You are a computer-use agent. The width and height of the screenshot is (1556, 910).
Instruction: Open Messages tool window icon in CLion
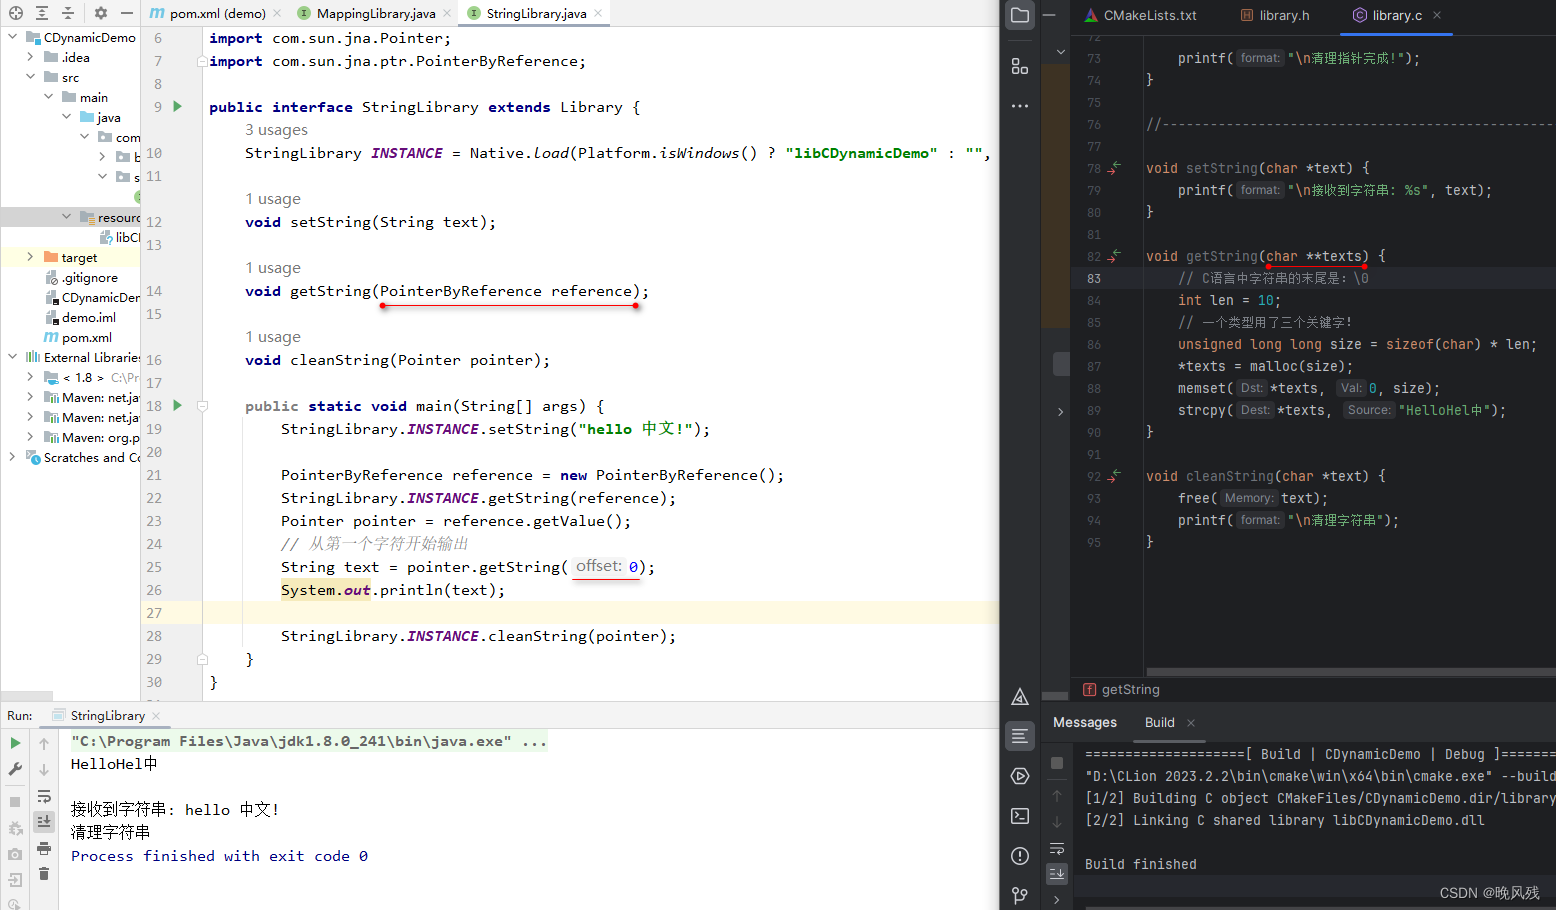[1020, 736]
